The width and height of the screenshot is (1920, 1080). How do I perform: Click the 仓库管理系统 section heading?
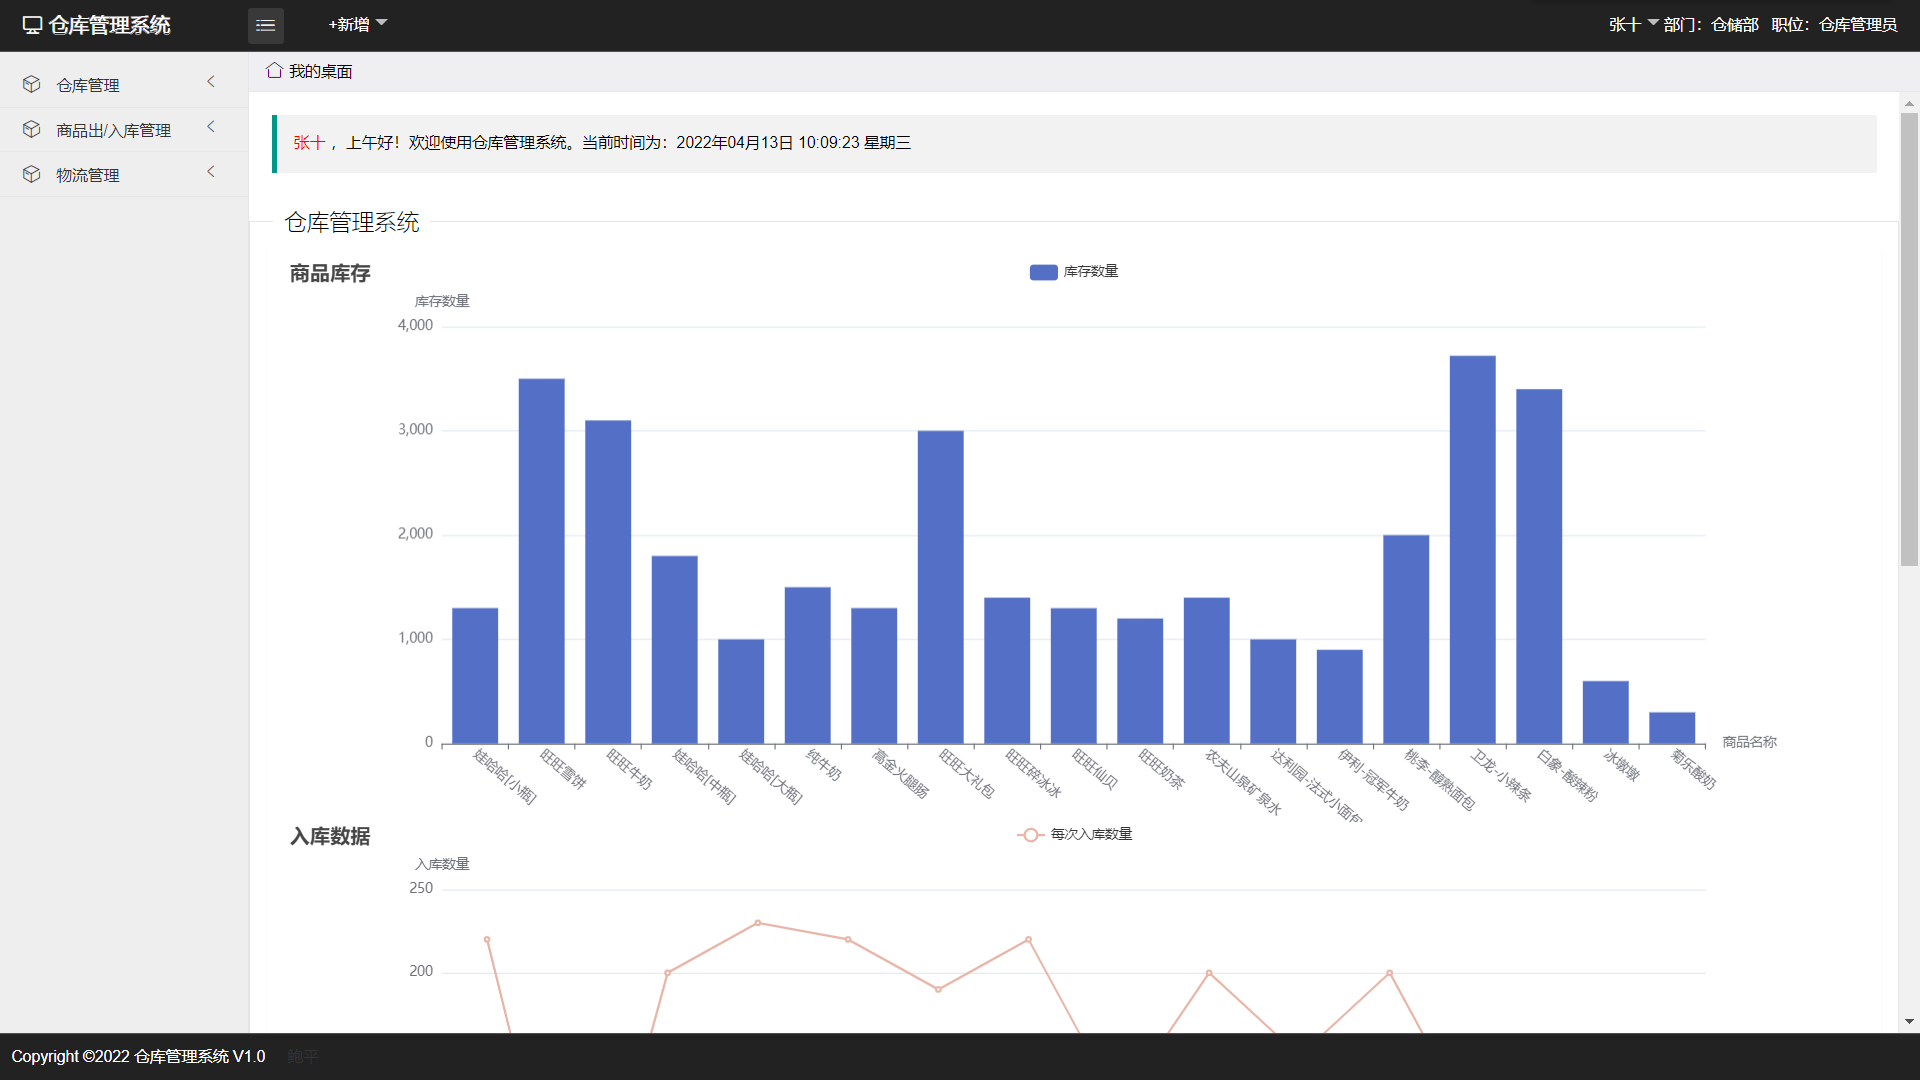click(352, 222)
